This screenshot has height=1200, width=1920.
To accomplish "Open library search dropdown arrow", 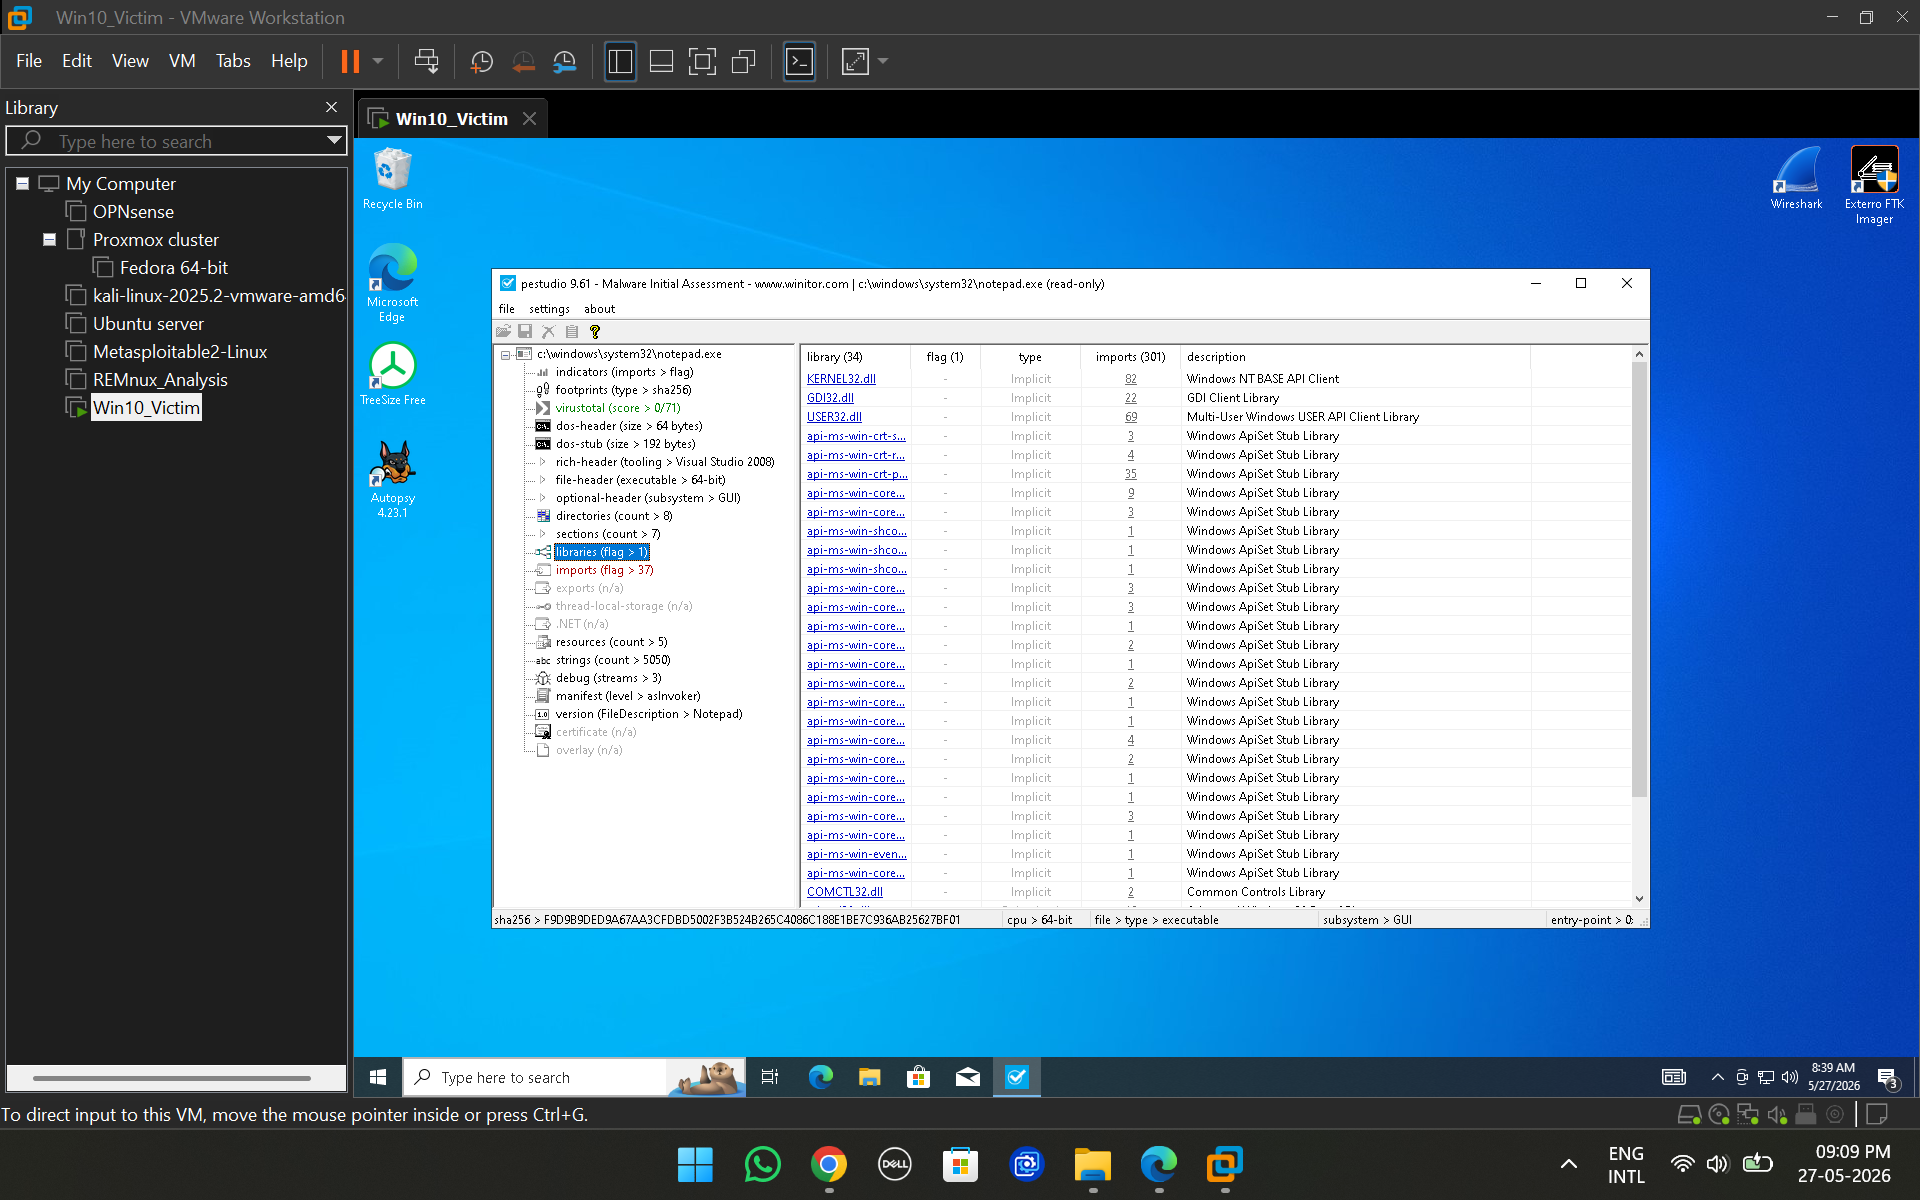I will (334, 141).
